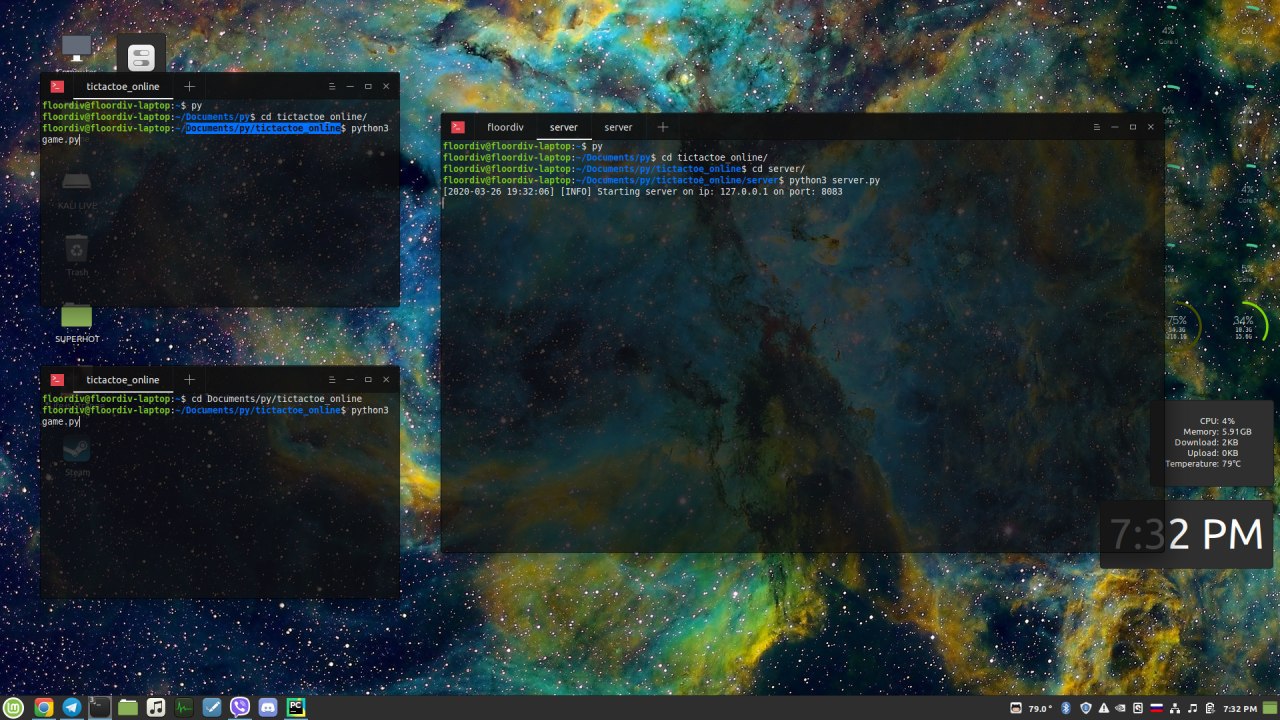Open the SUPERHOT desktop folder
The width and height of the screenshot is (1280, 720).
click(x=76, y=323)
